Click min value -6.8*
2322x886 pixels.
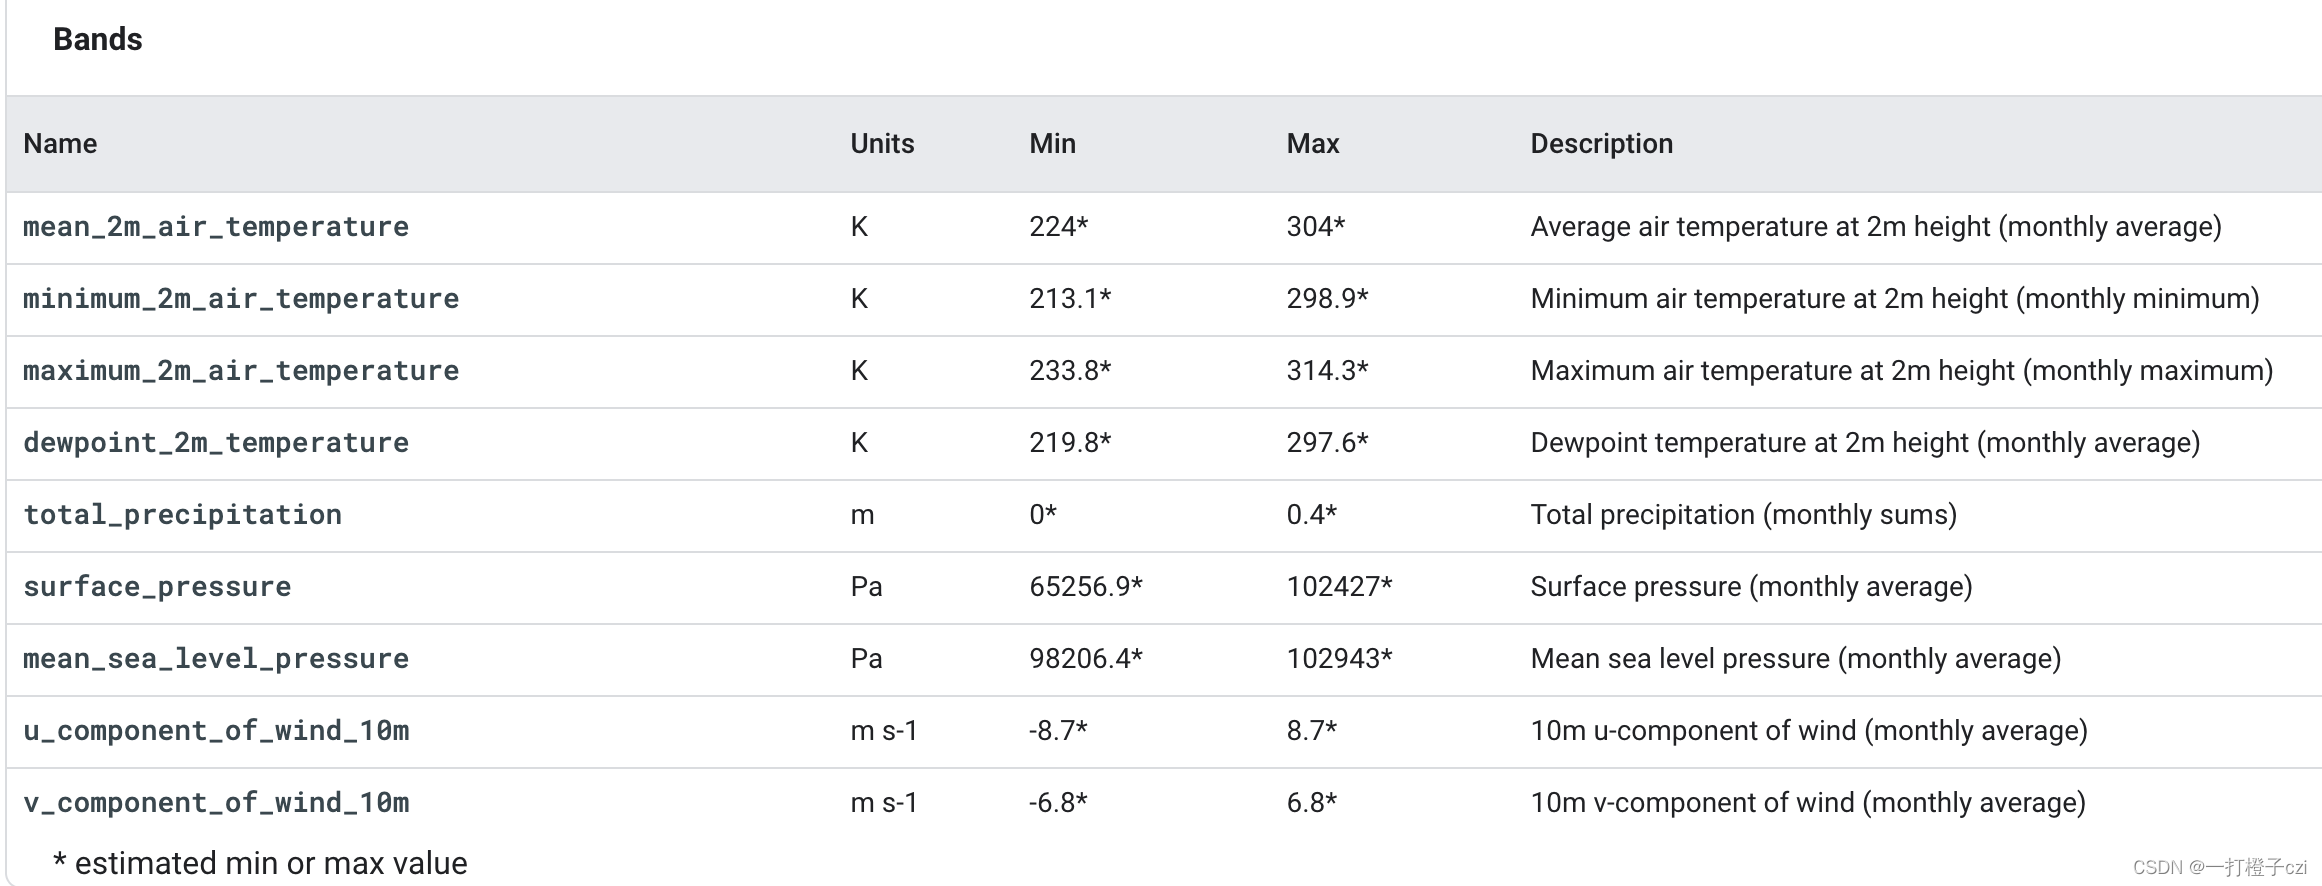point(1058,803)
